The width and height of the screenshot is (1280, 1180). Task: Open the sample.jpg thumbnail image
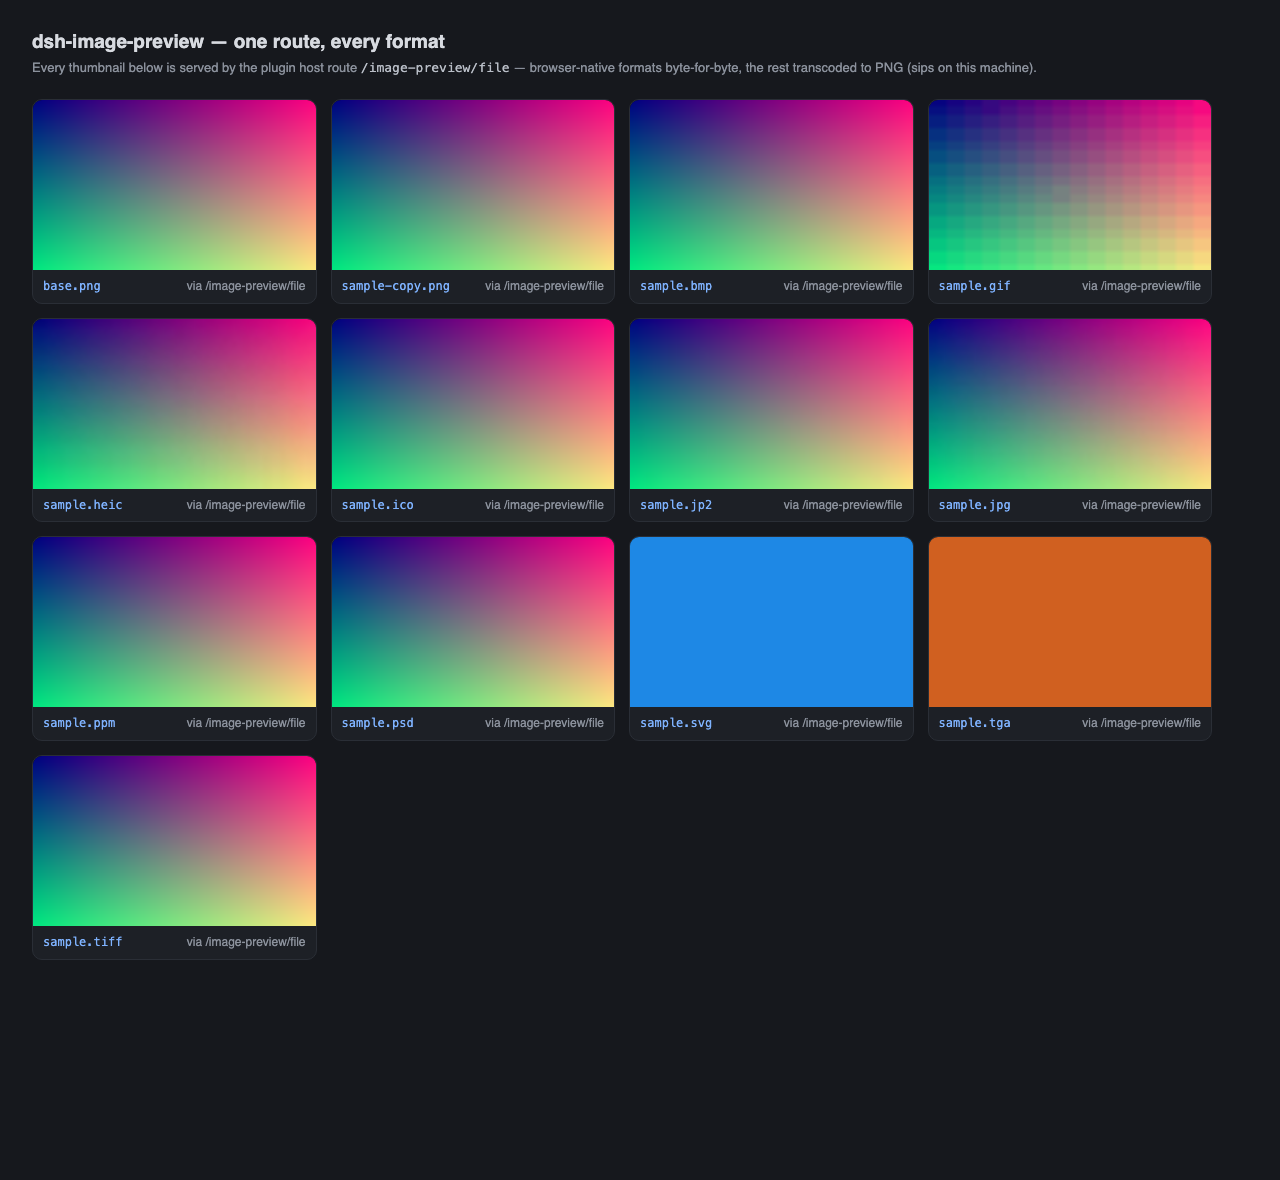click(x=1070, y=404)
